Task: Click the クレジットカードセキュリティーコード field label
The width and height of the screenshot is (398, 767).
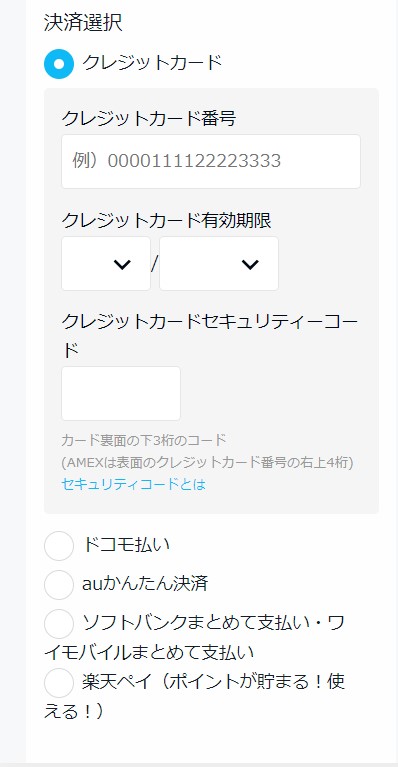Action: click(210, 336)
